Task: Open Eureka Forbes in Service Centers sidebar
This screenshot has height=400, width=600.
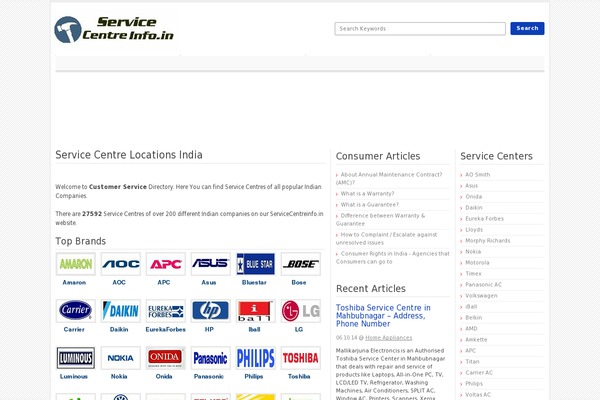Action: tap(484, 219)
